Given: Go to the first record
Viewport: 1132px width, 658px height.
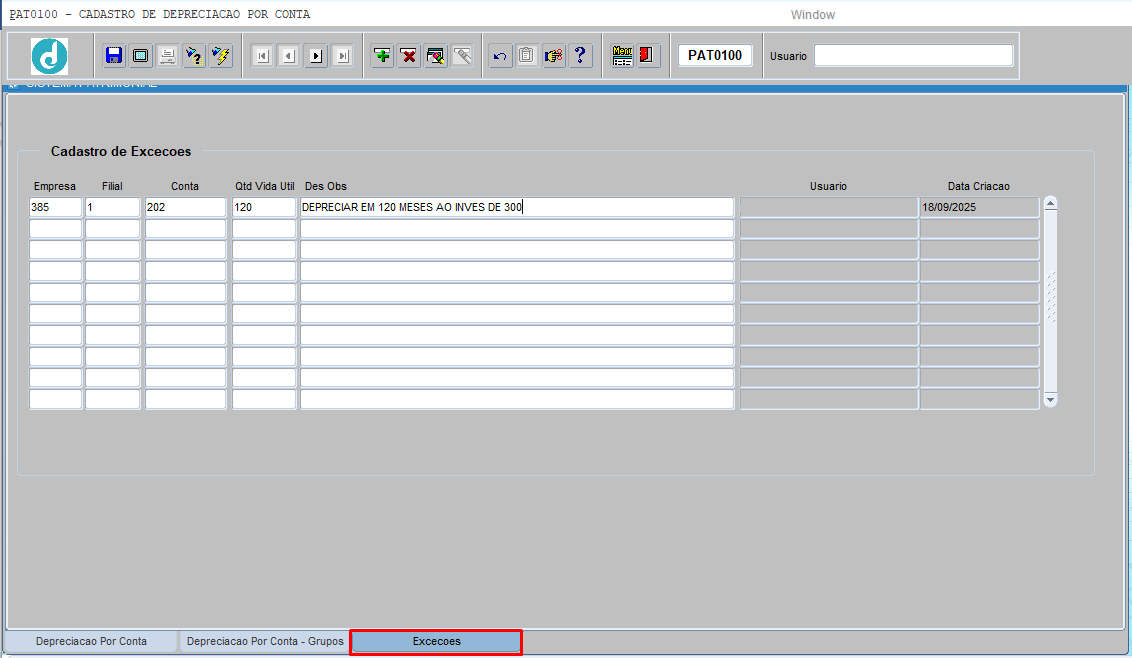Looking at the screenshot, I should point(262,56).
